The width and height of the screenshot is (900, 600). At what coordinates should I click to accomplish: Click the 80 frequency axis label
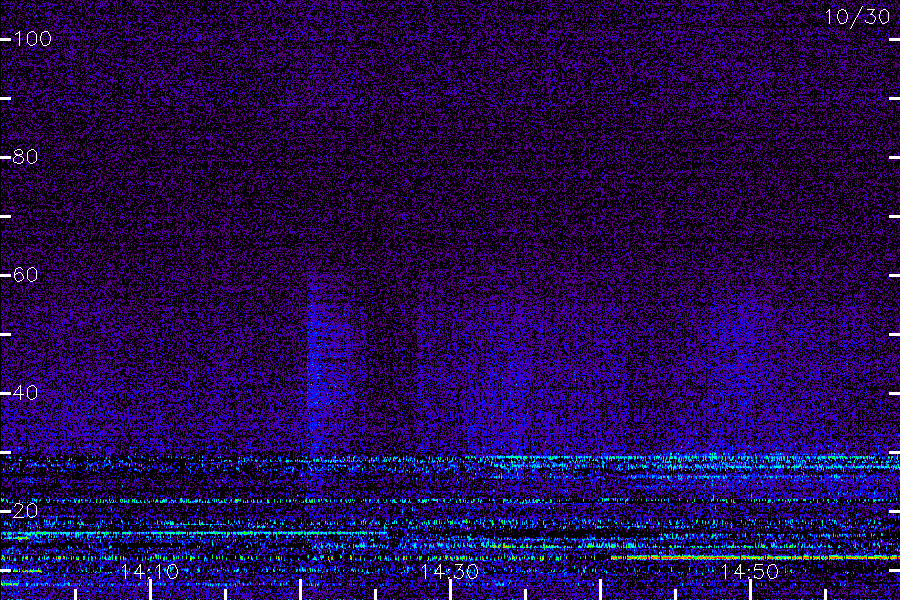coord(25,157)
